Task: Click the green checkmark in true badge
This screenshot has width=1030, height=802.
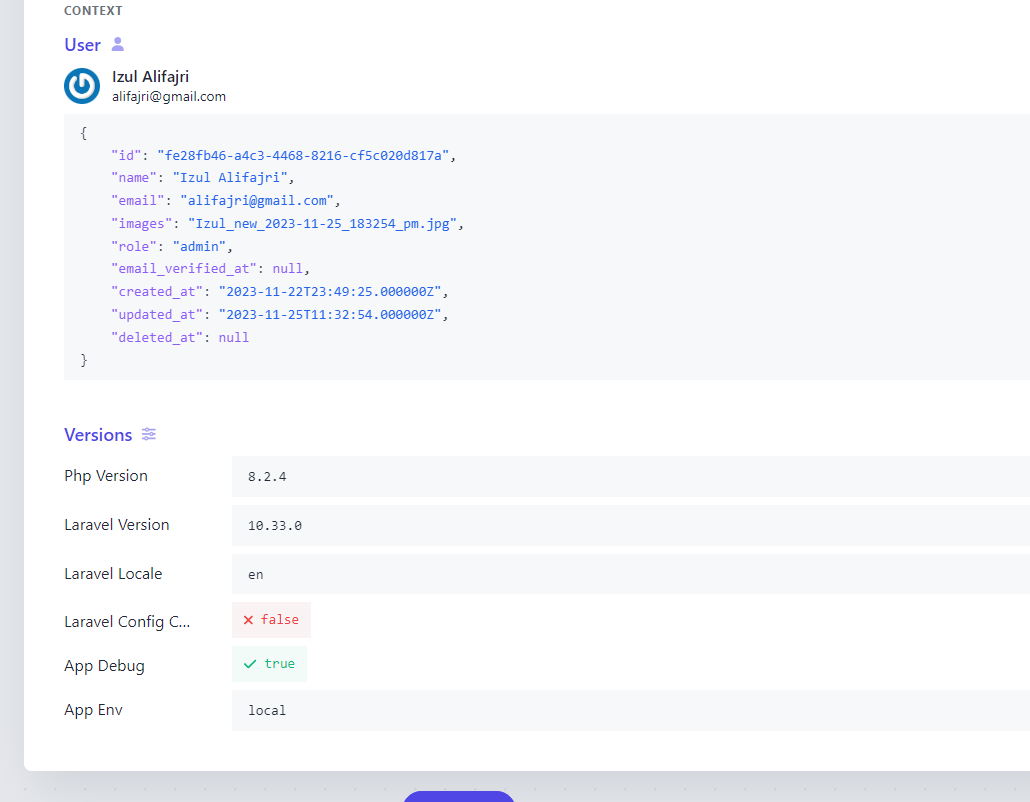Action: coord(250,664)
